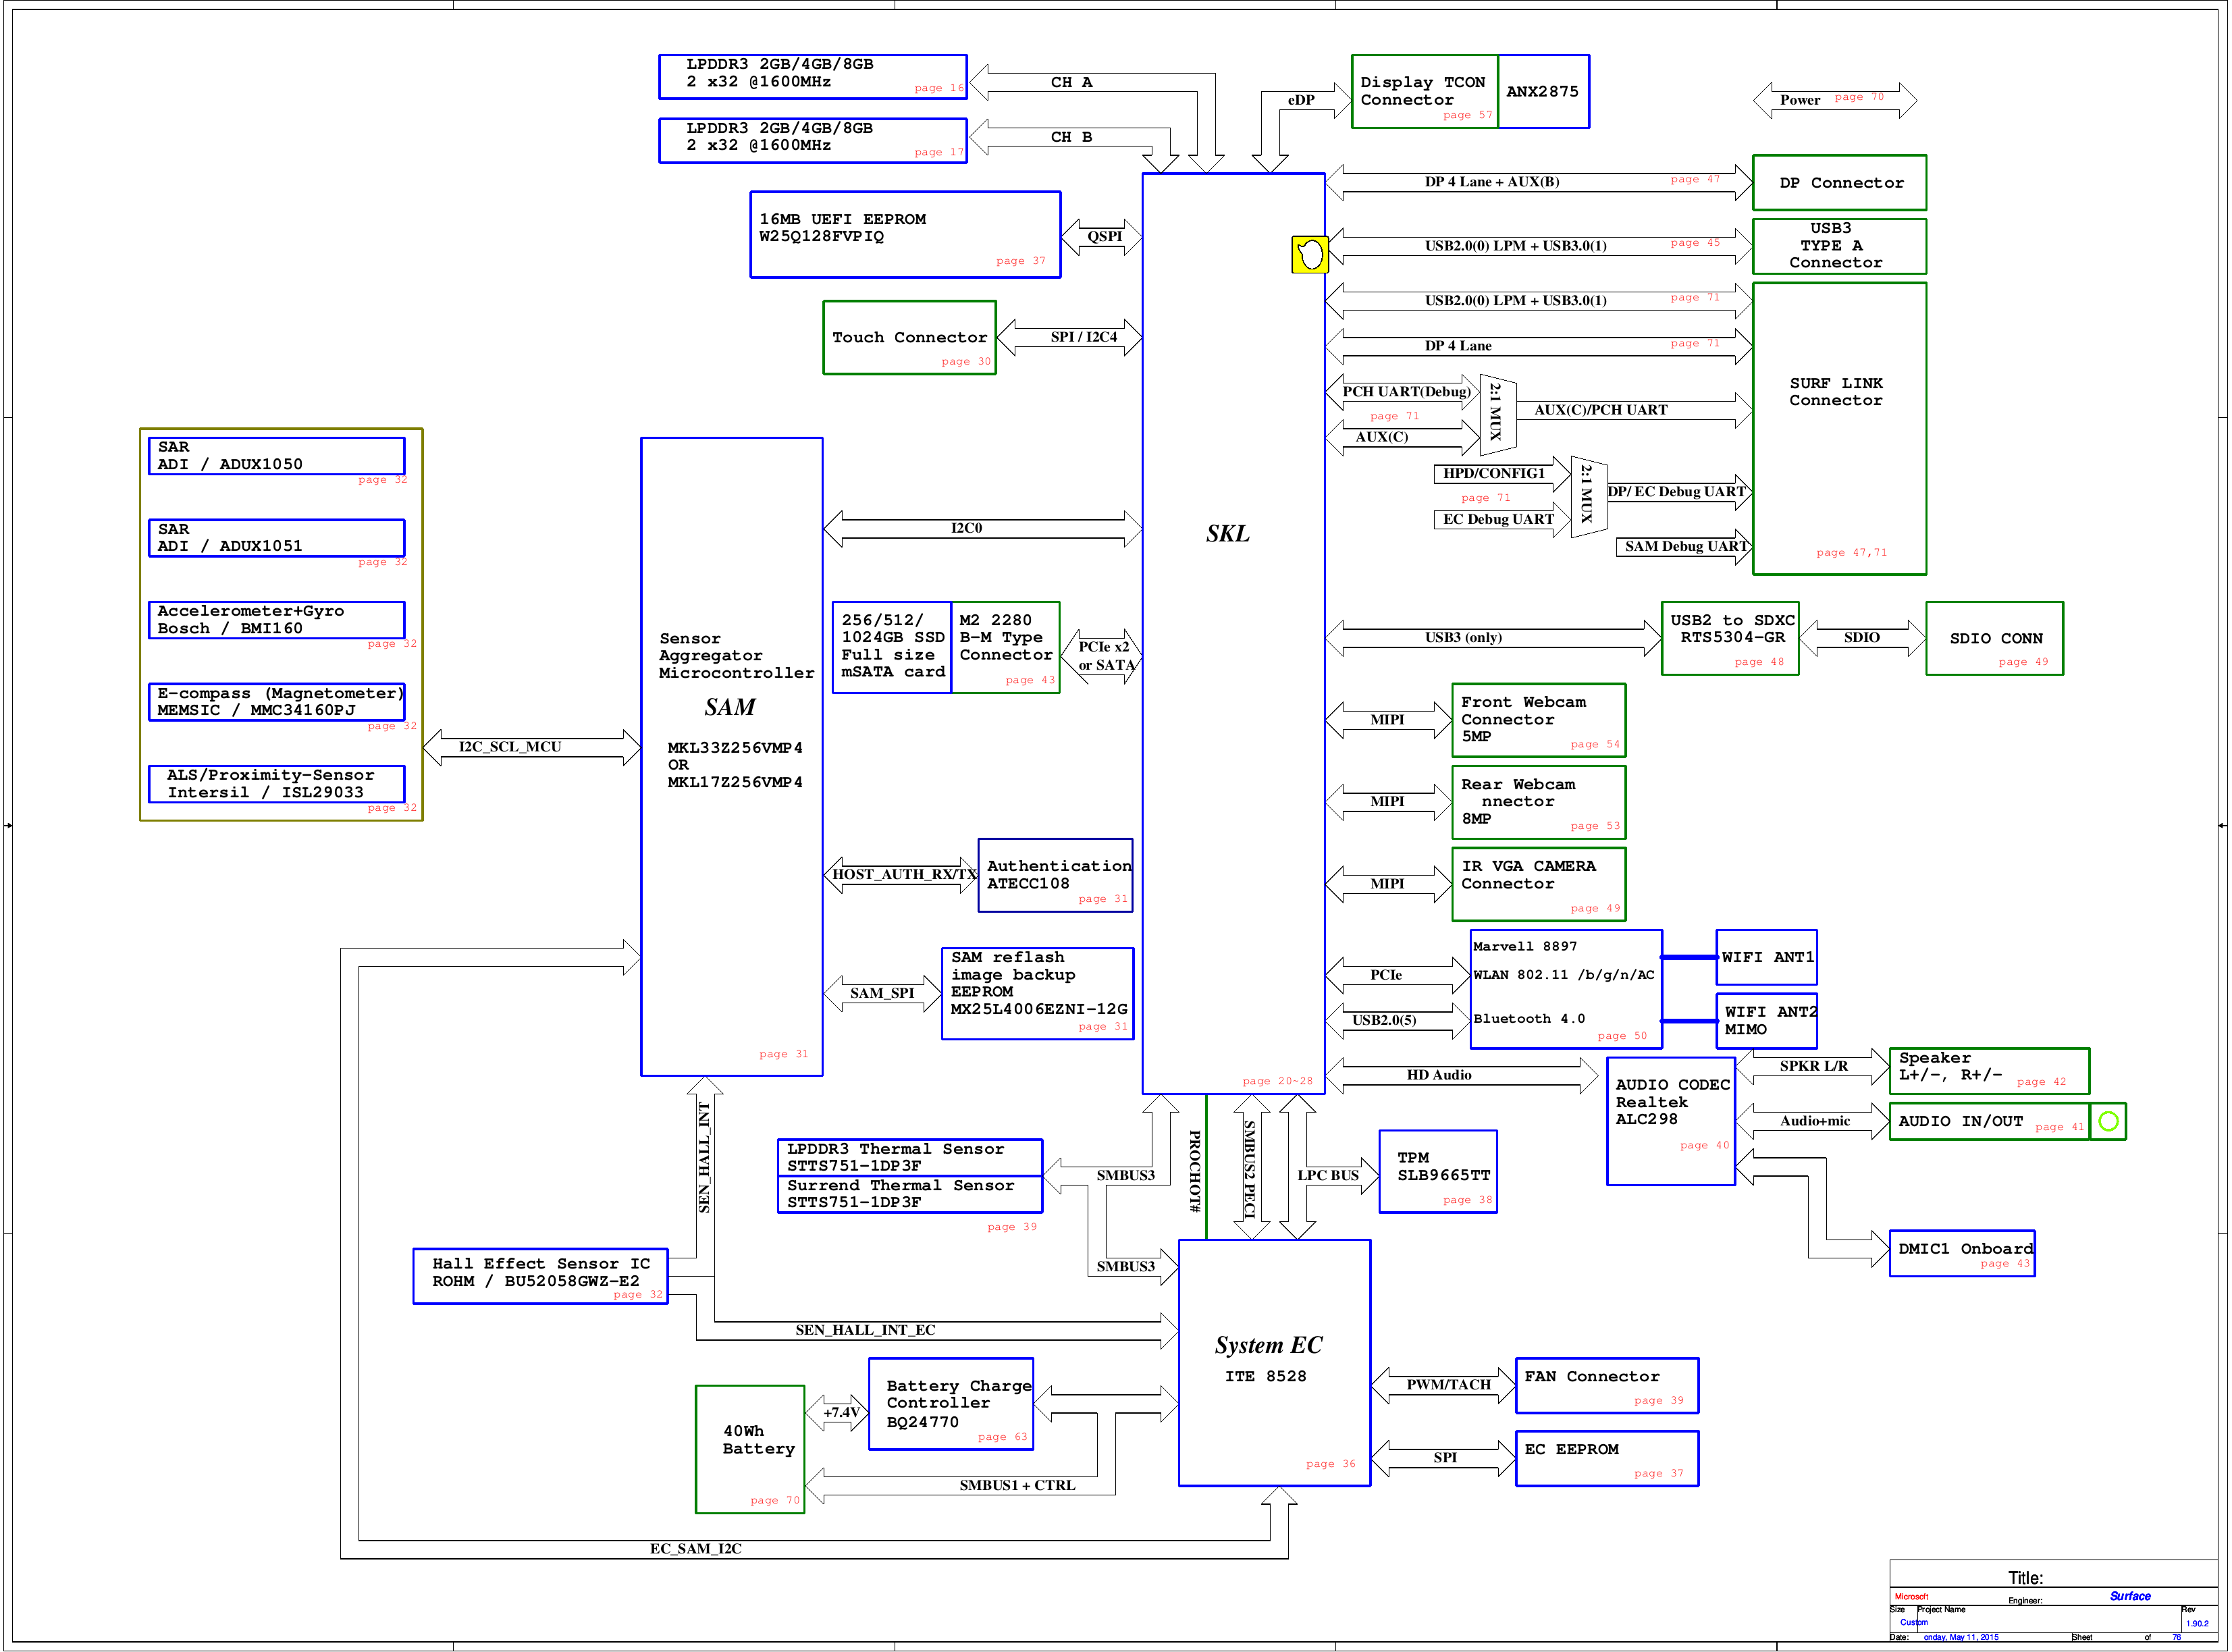Select the SEN_HALL_INT_EC signal label

coord(865,1331)
